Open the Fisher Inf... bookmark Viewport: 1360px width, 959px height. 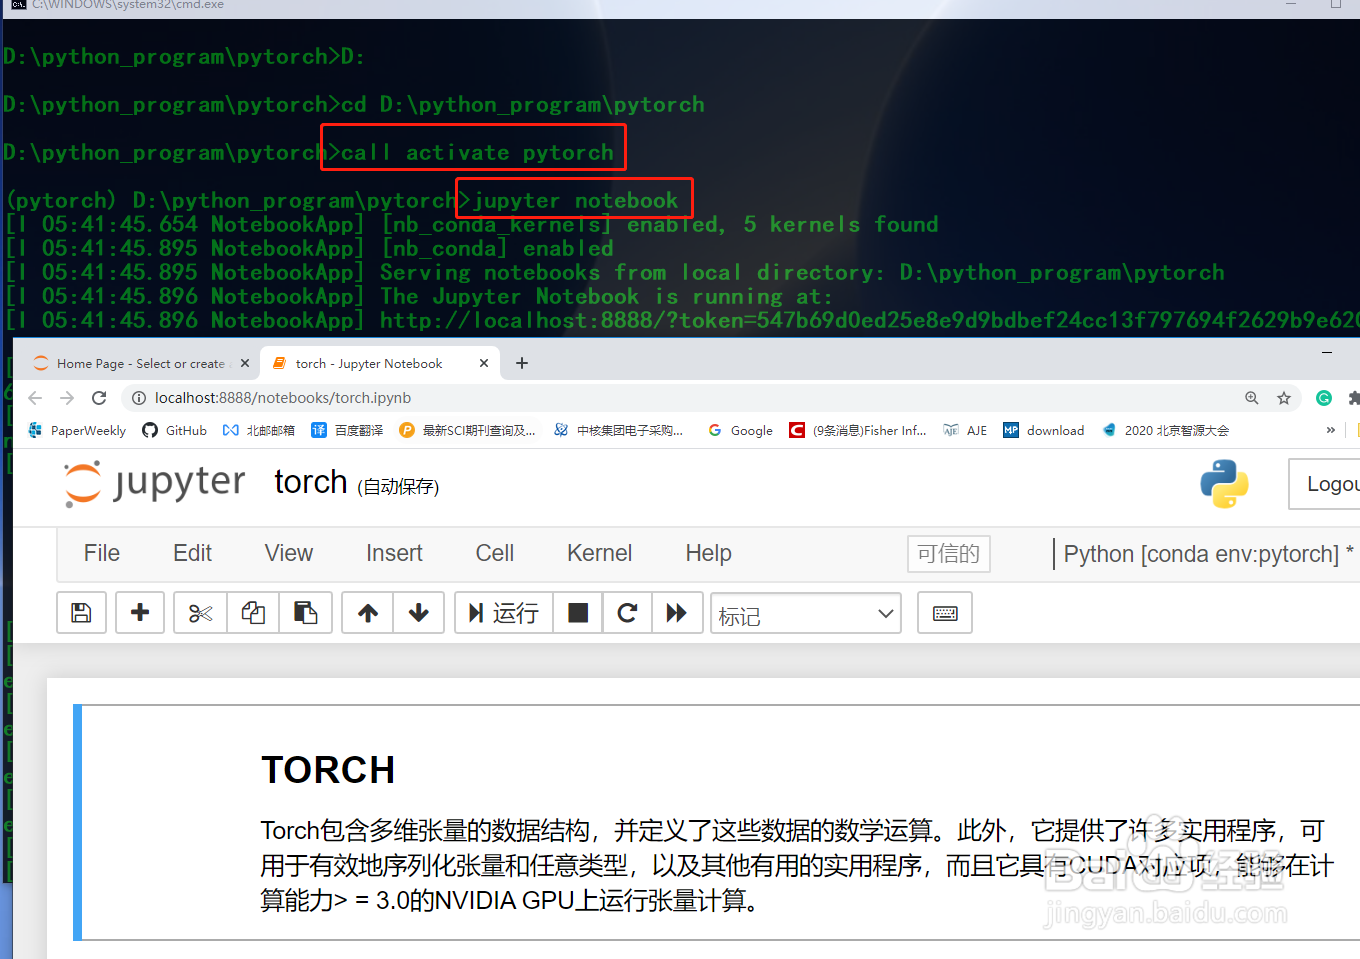[858, 430]
